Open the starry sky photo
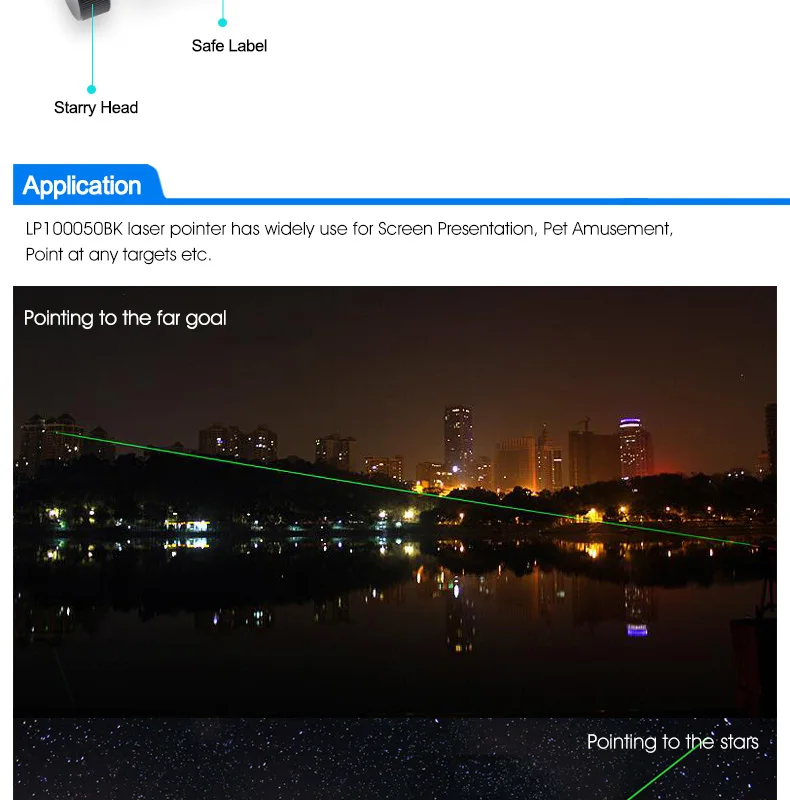Viewport: 790px width, 800px height. point(395,759)
